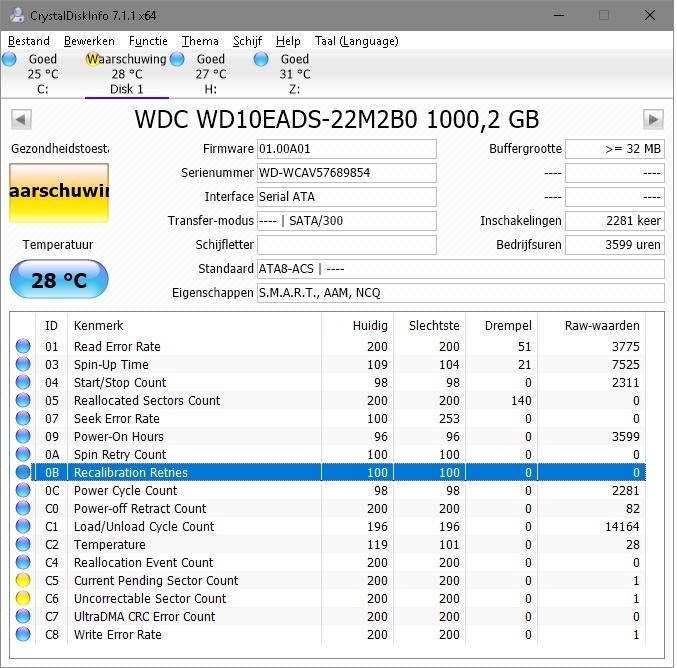This screenshot has height=668, width=677.
Task: Select the Disk 1 tab
Action: (x=127, y=74)
